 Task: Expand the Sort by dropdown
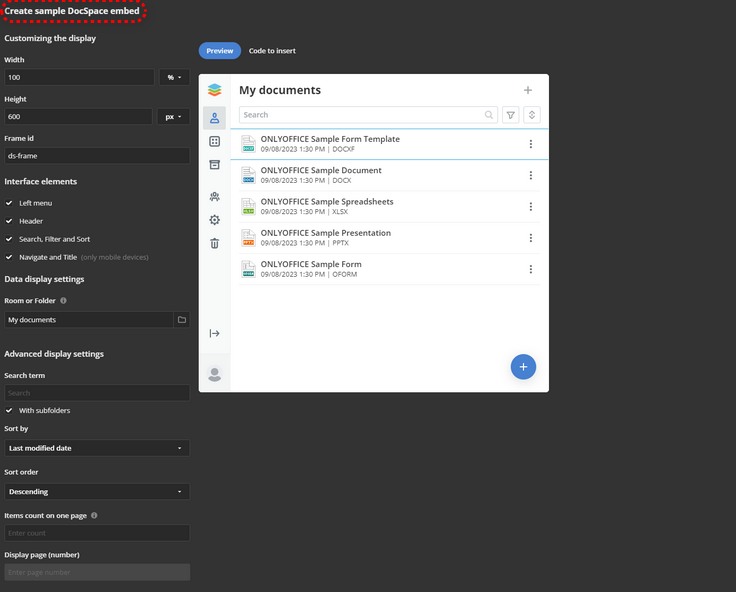96,448
